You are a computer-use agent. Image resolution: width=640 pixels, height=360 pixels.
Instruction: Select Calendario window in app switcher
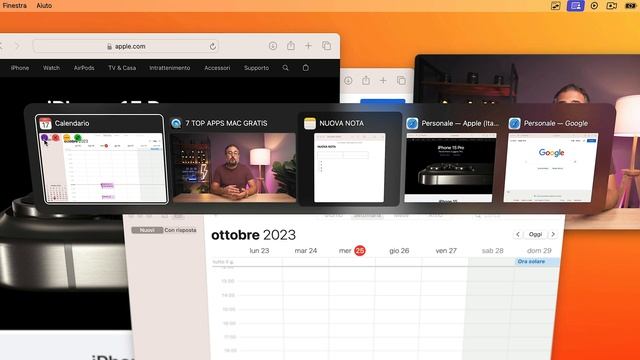pyautogui.click(x=102, y=159)
